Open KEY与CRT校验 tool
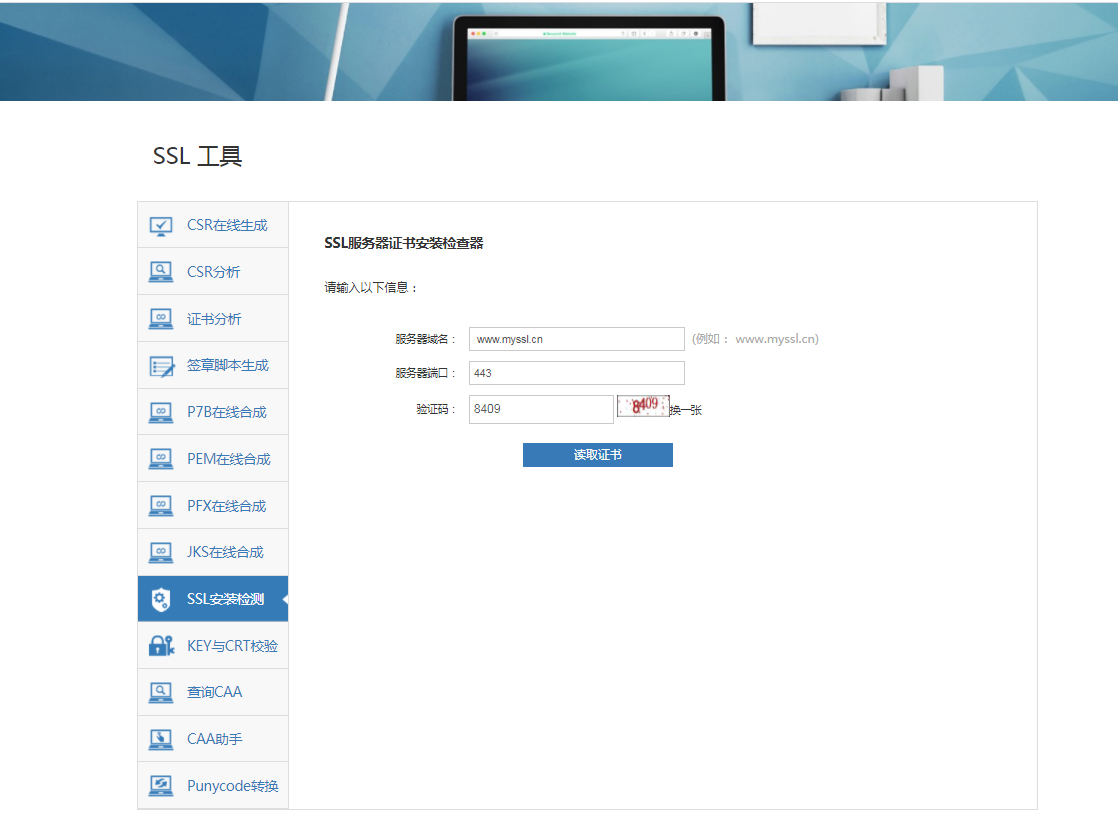 coord(213,646)
